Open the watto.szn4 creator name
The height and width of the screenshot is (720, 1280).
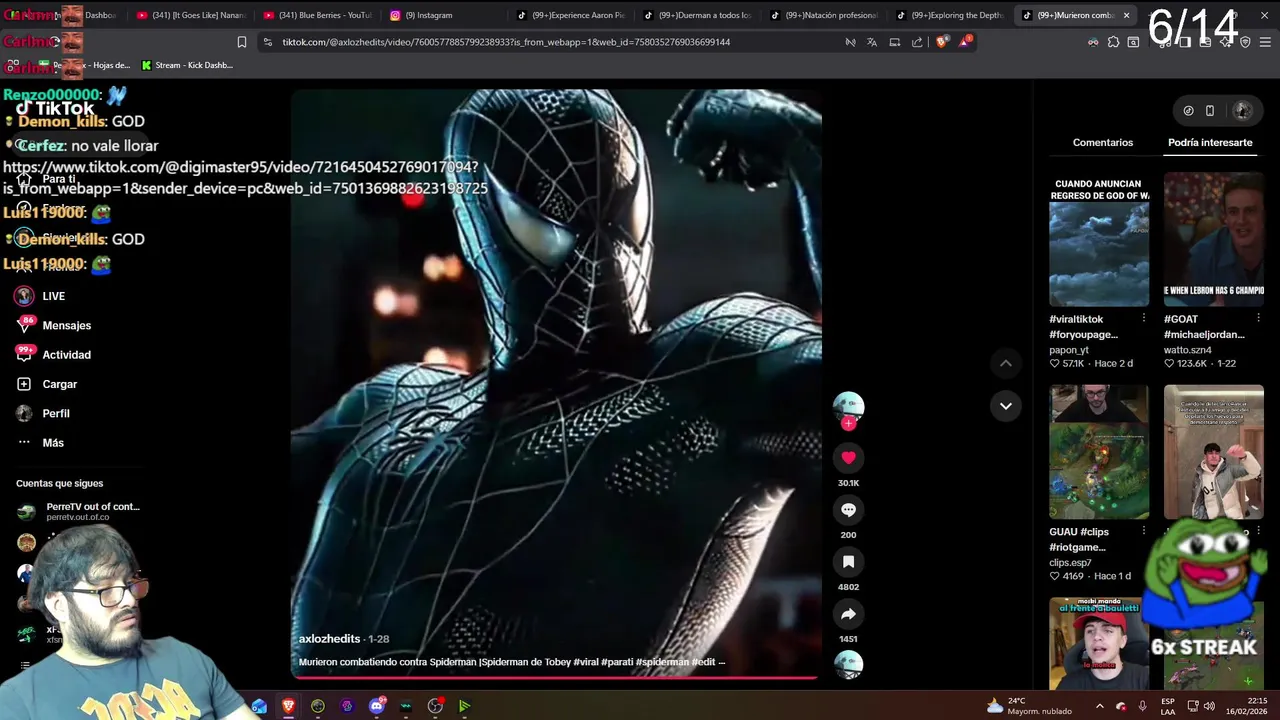[1188, 350]
